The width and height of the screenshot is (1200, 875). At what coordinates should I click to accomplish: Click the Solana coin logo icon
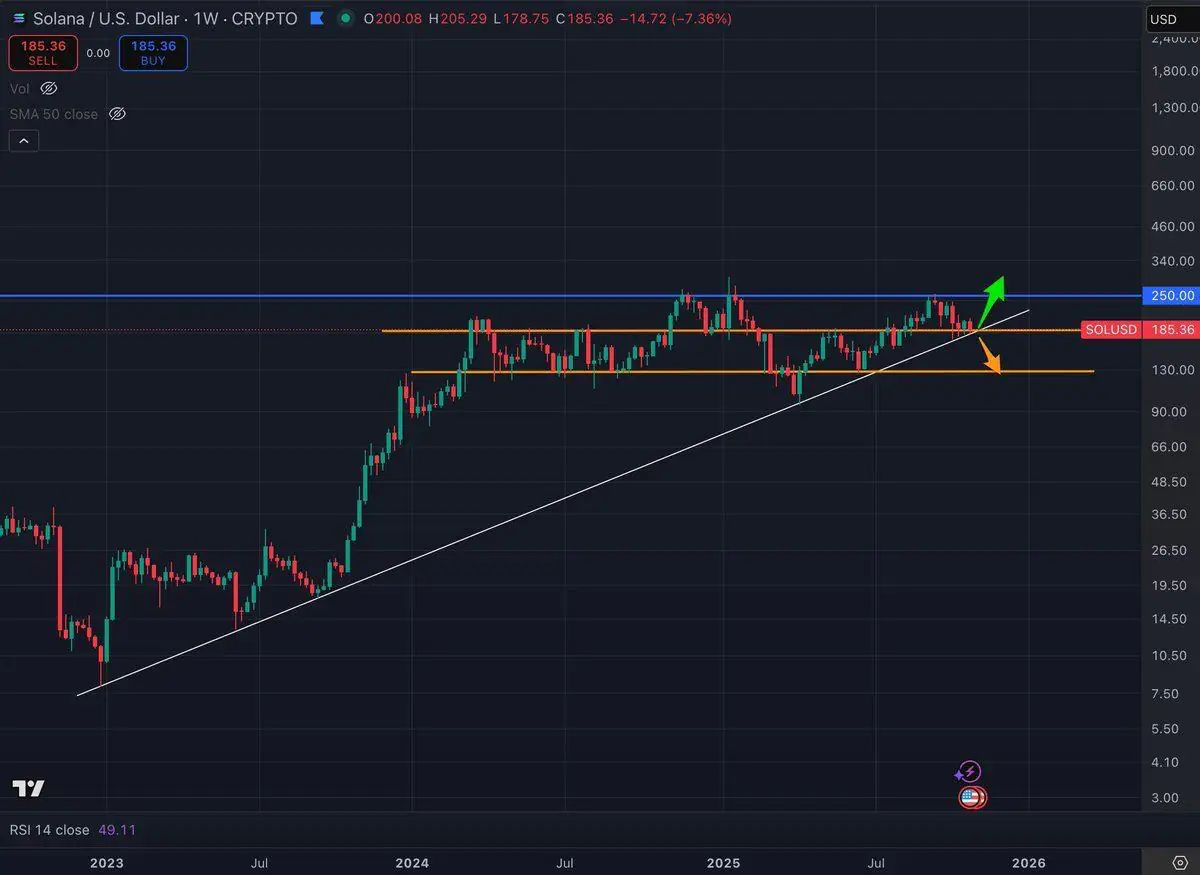pyautogui.click(x=18, y=18)
